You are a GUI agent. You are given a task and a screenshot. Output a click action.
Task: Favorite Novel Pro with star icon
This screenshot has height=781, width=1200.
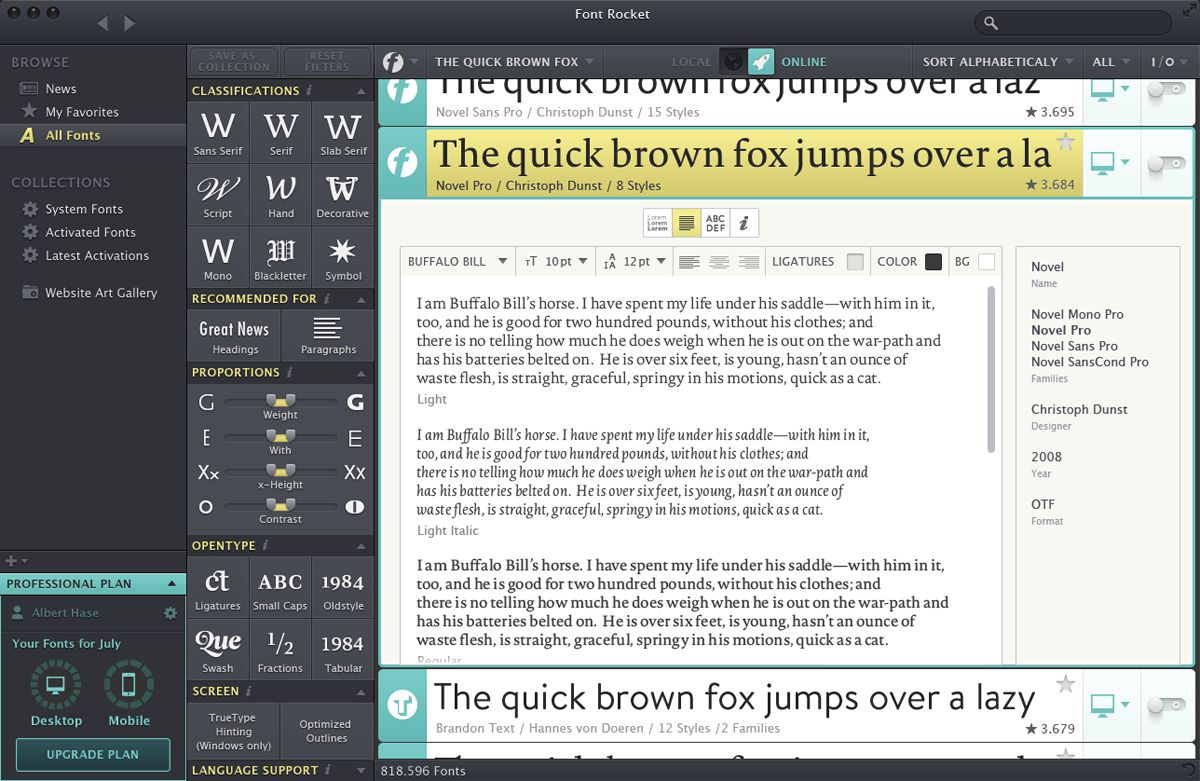tap(1066, 143)
